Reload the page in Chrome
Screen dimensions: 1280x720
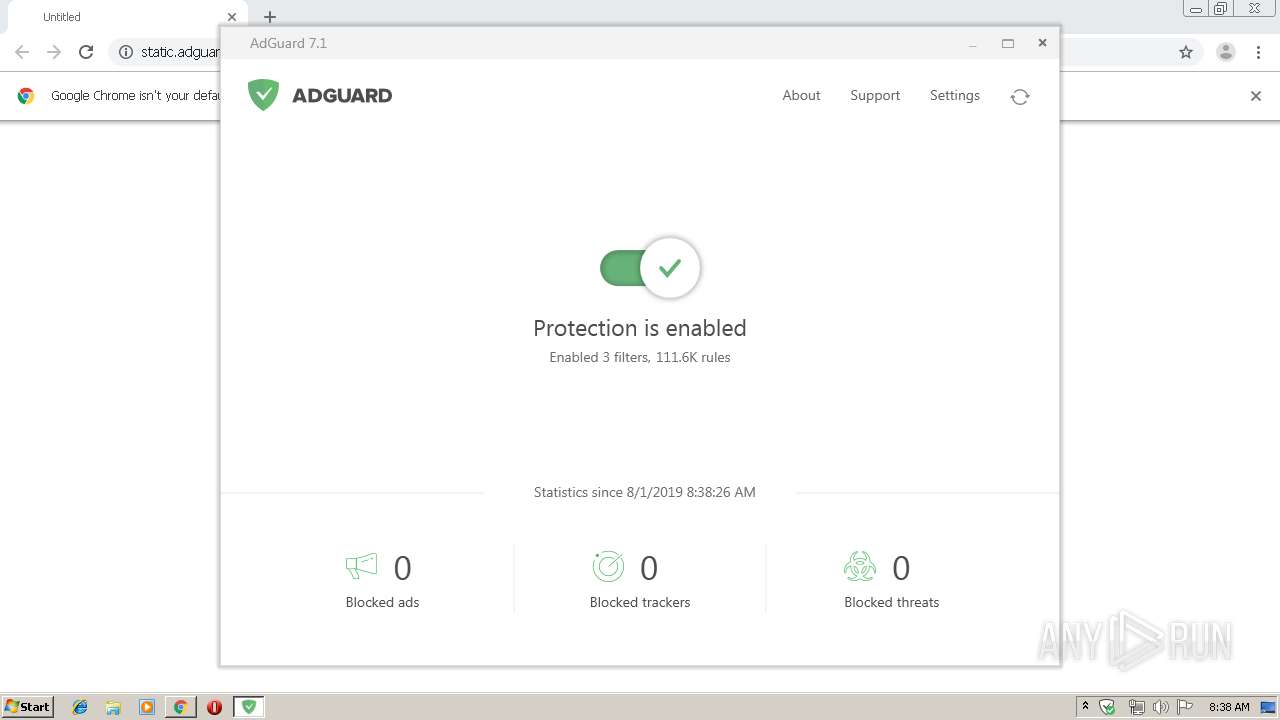pyautogui.click(x=86, y=52)
